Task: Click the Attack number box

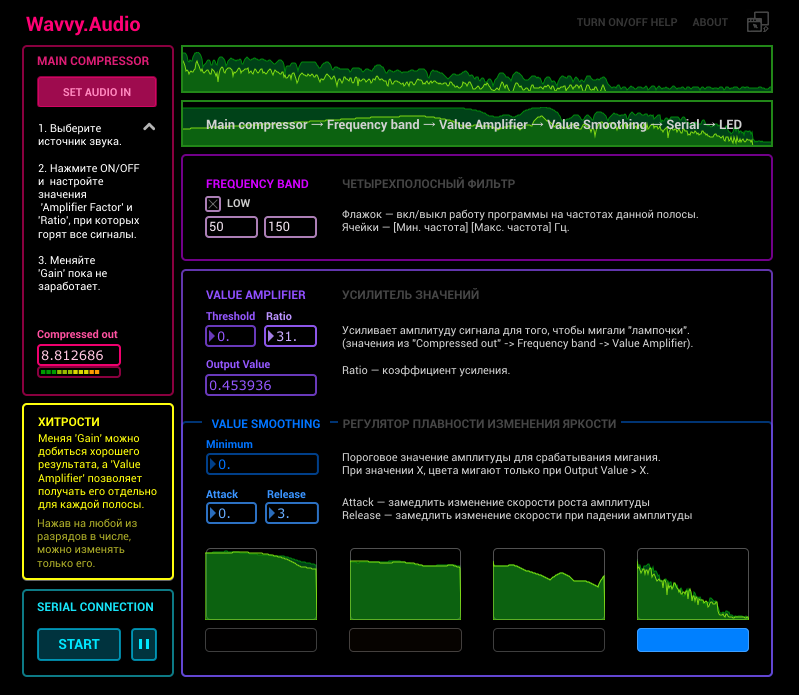Action: click(x=231, y=513)
